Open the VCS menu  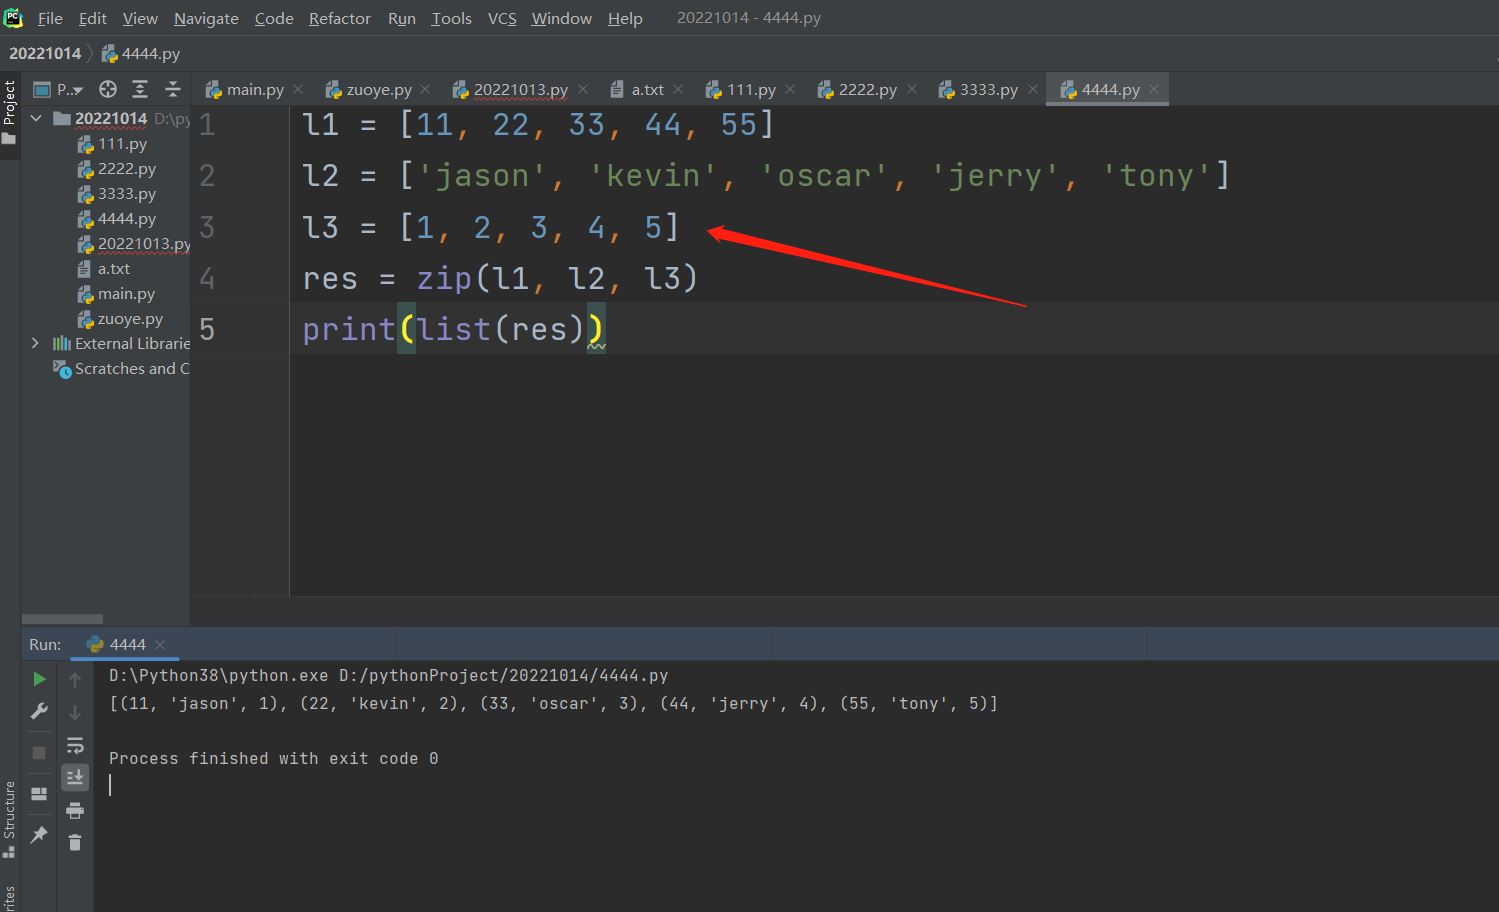coord(502,18)
